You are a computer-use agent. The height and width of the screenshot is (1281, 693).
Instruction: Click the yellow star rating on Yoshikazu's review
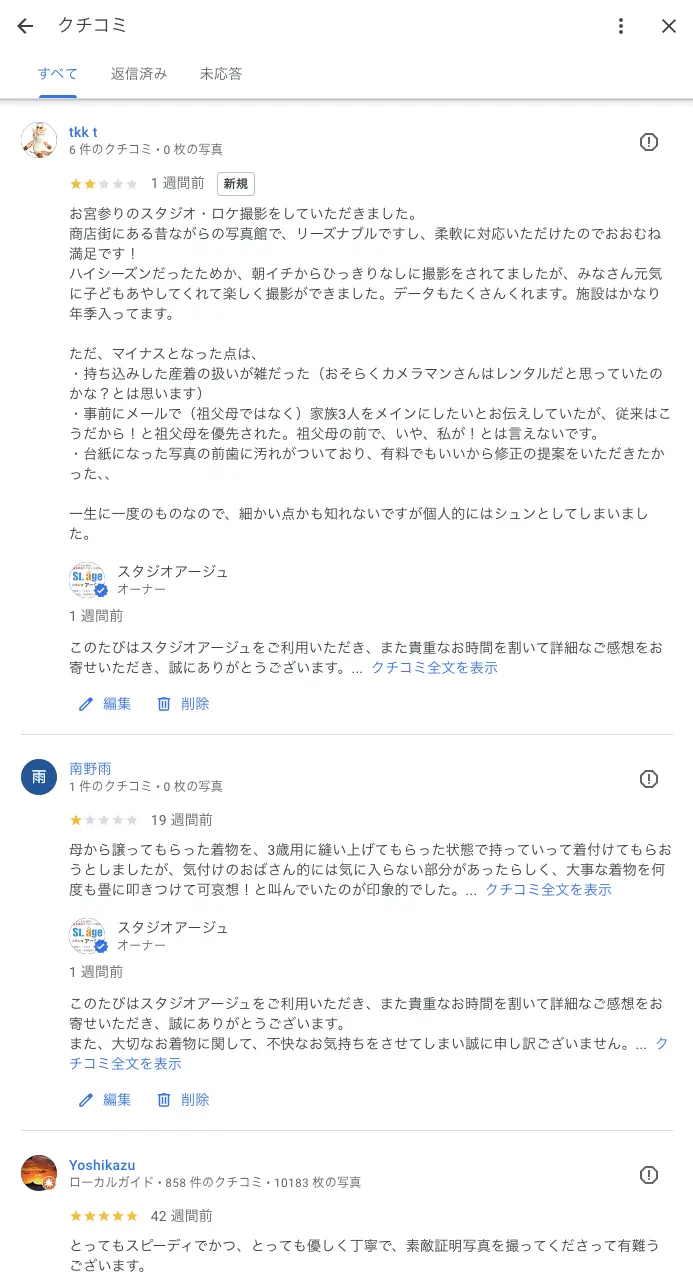[103, 1216]
